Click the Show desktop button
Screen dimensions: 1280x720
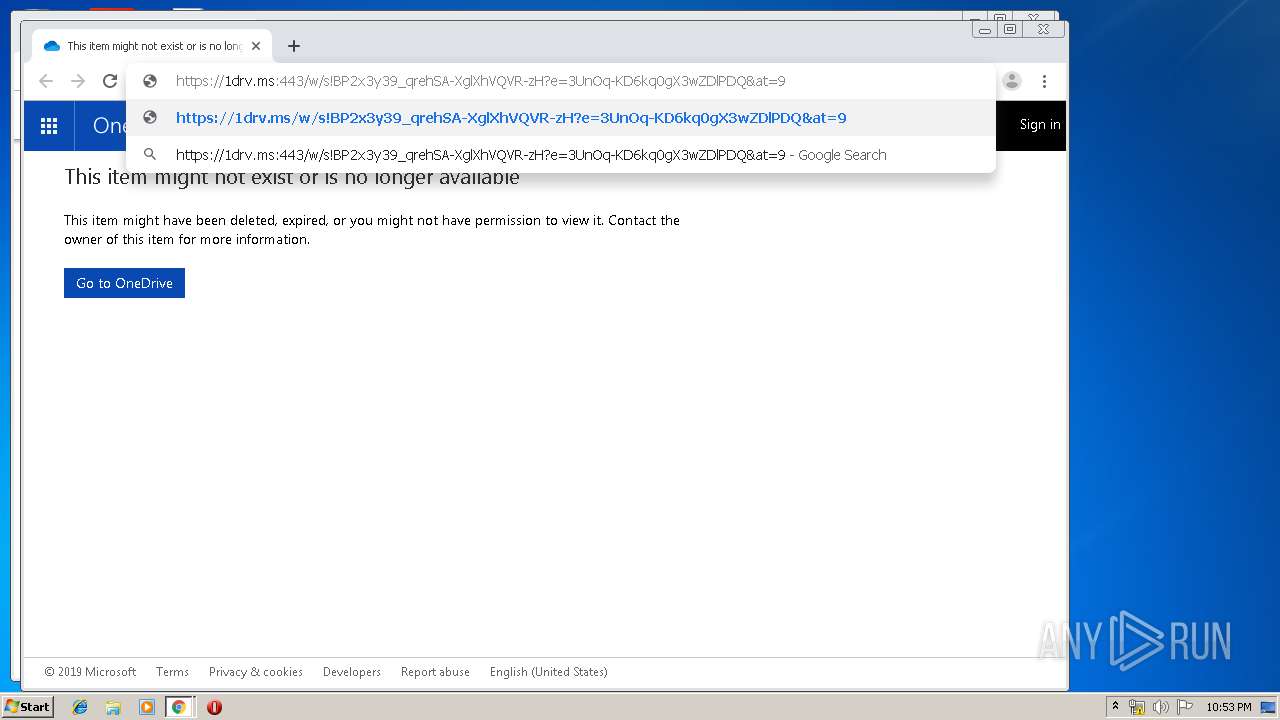click(x=1269, y=707)
